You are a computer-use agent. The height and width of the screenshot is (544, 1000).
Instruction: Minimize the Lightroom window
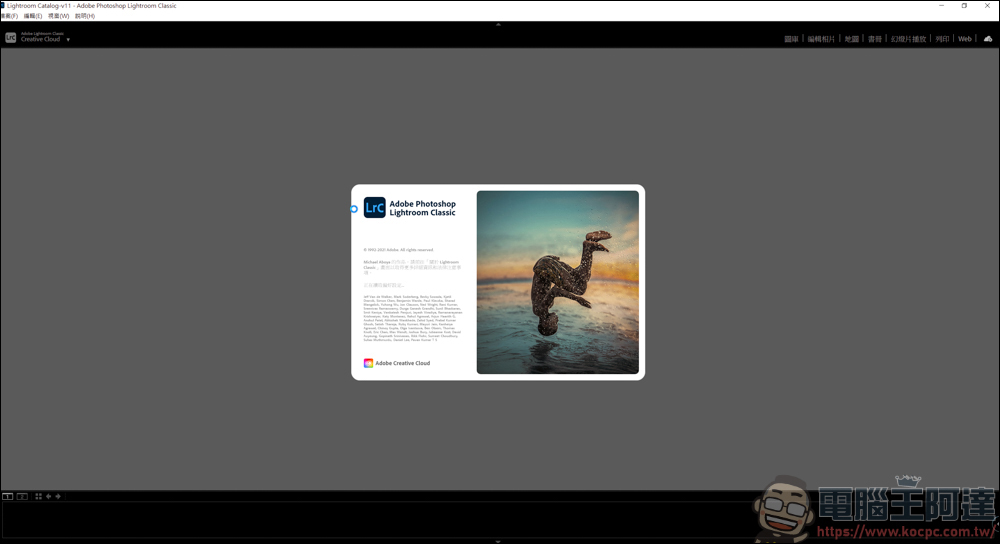pos(941,6)
